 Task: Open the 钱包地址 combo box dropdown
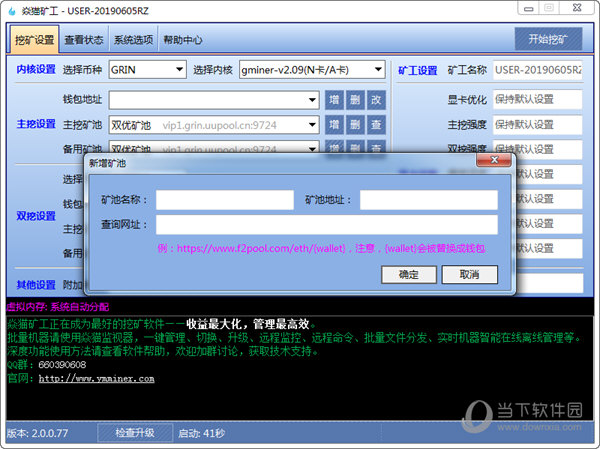point(313,100)
